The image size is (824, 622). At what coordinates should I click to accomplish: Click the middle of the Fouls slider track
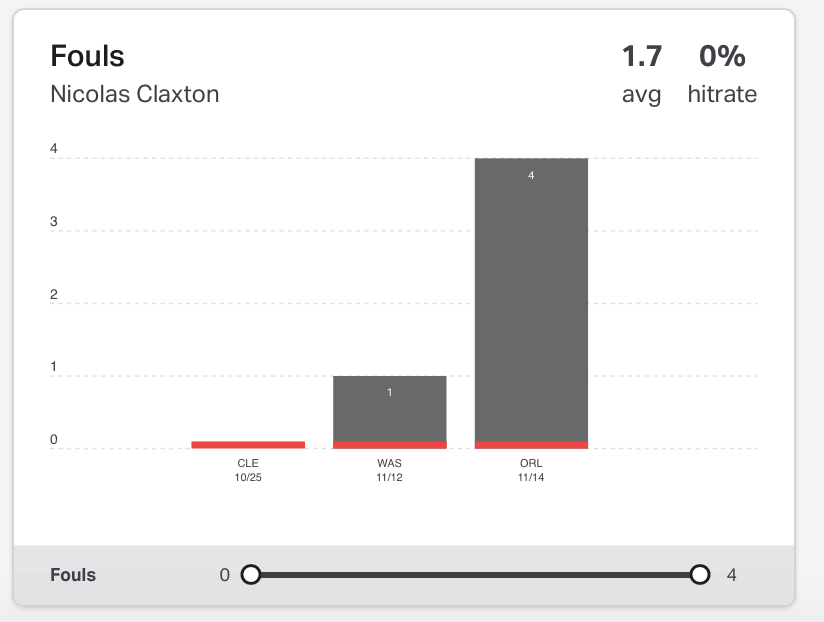pyautogui.click(x=476, y=575)
